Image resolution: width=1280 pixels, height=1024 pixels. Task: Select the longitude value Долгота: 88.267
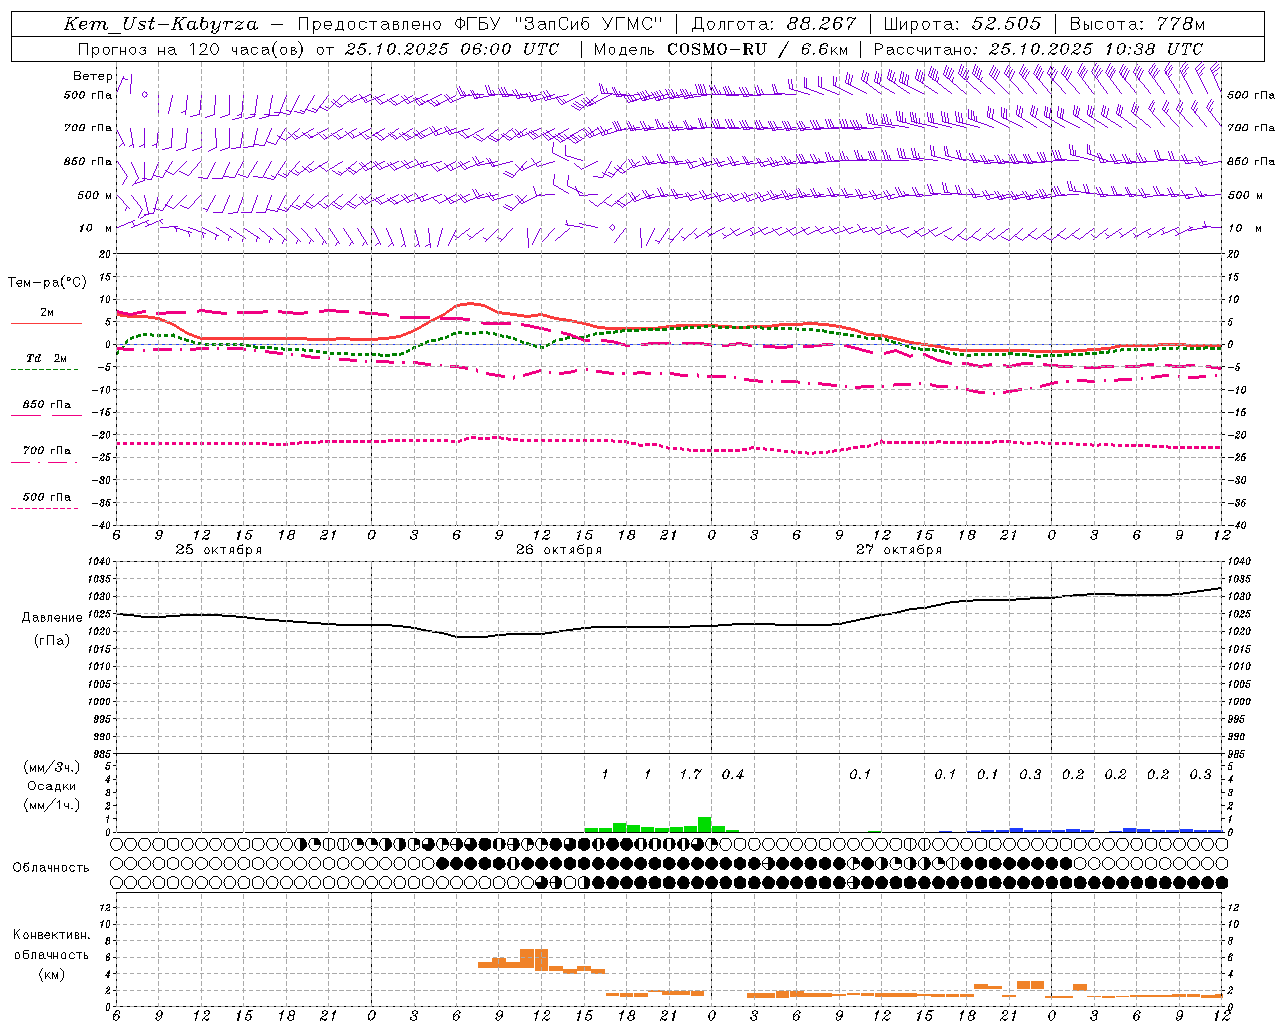pyautogui.click(x=774, y=24)
